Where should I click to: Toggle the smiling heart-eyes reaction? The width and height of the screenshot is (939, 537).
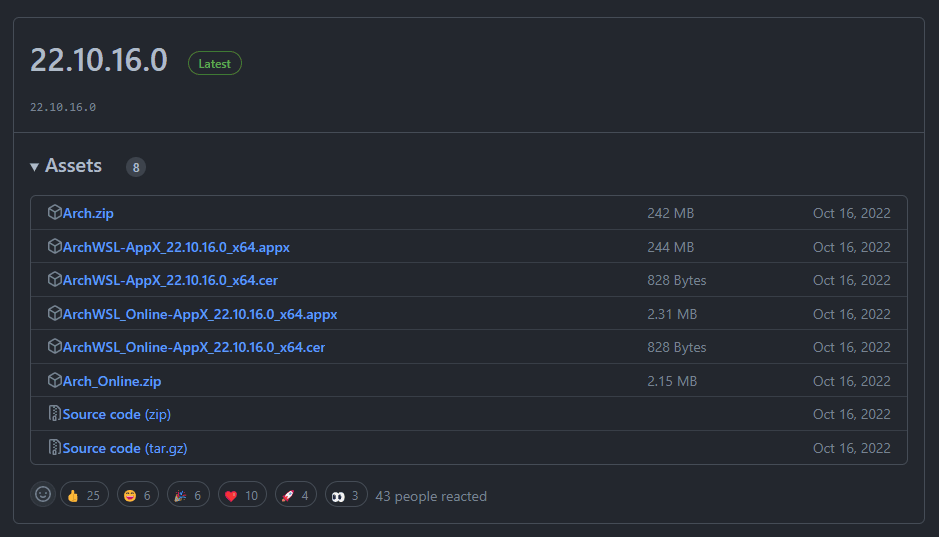point(137,495)
